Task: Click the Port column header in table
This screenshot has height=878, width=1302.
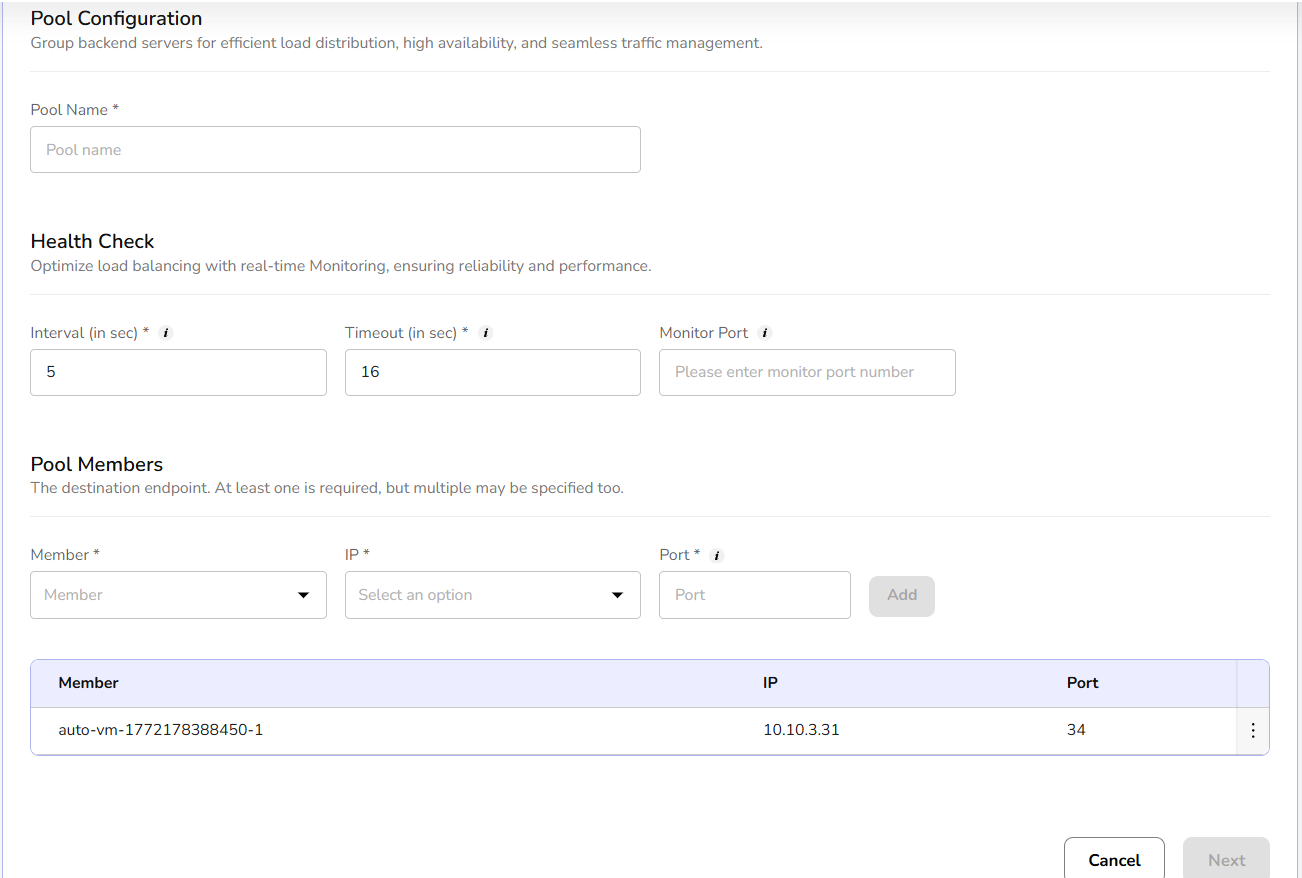Action: (x=1082, y=683)
